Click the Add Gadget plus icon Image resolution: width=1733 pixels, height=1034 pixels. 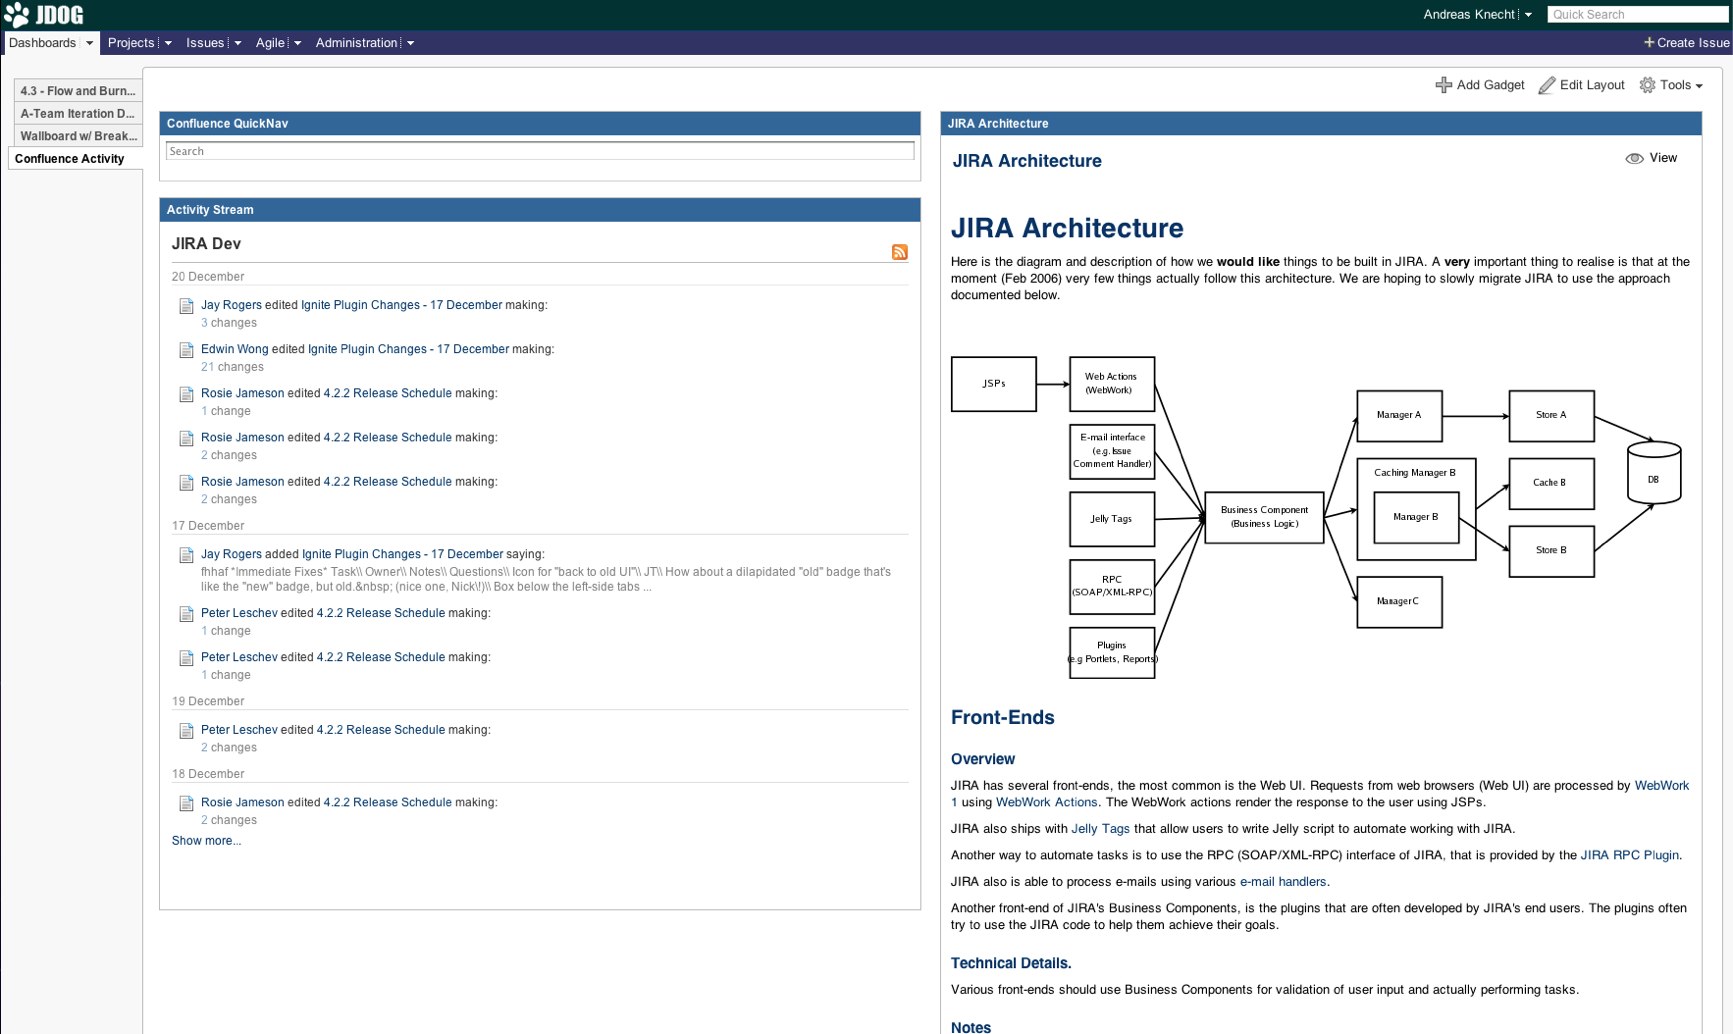click(1443, 85)
